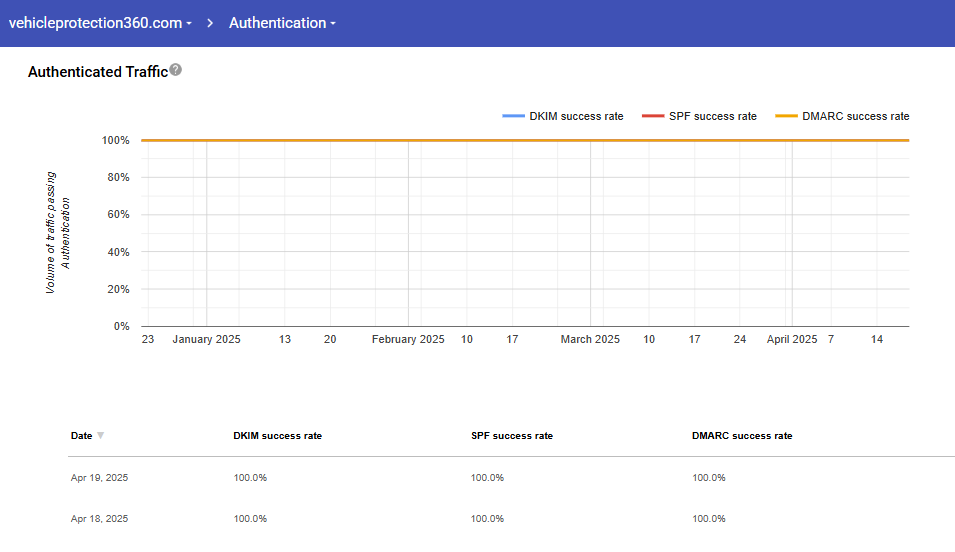Select the Apr 19, 2025 table row date
This screenshot has height=552, width=955.
[99, 478]
